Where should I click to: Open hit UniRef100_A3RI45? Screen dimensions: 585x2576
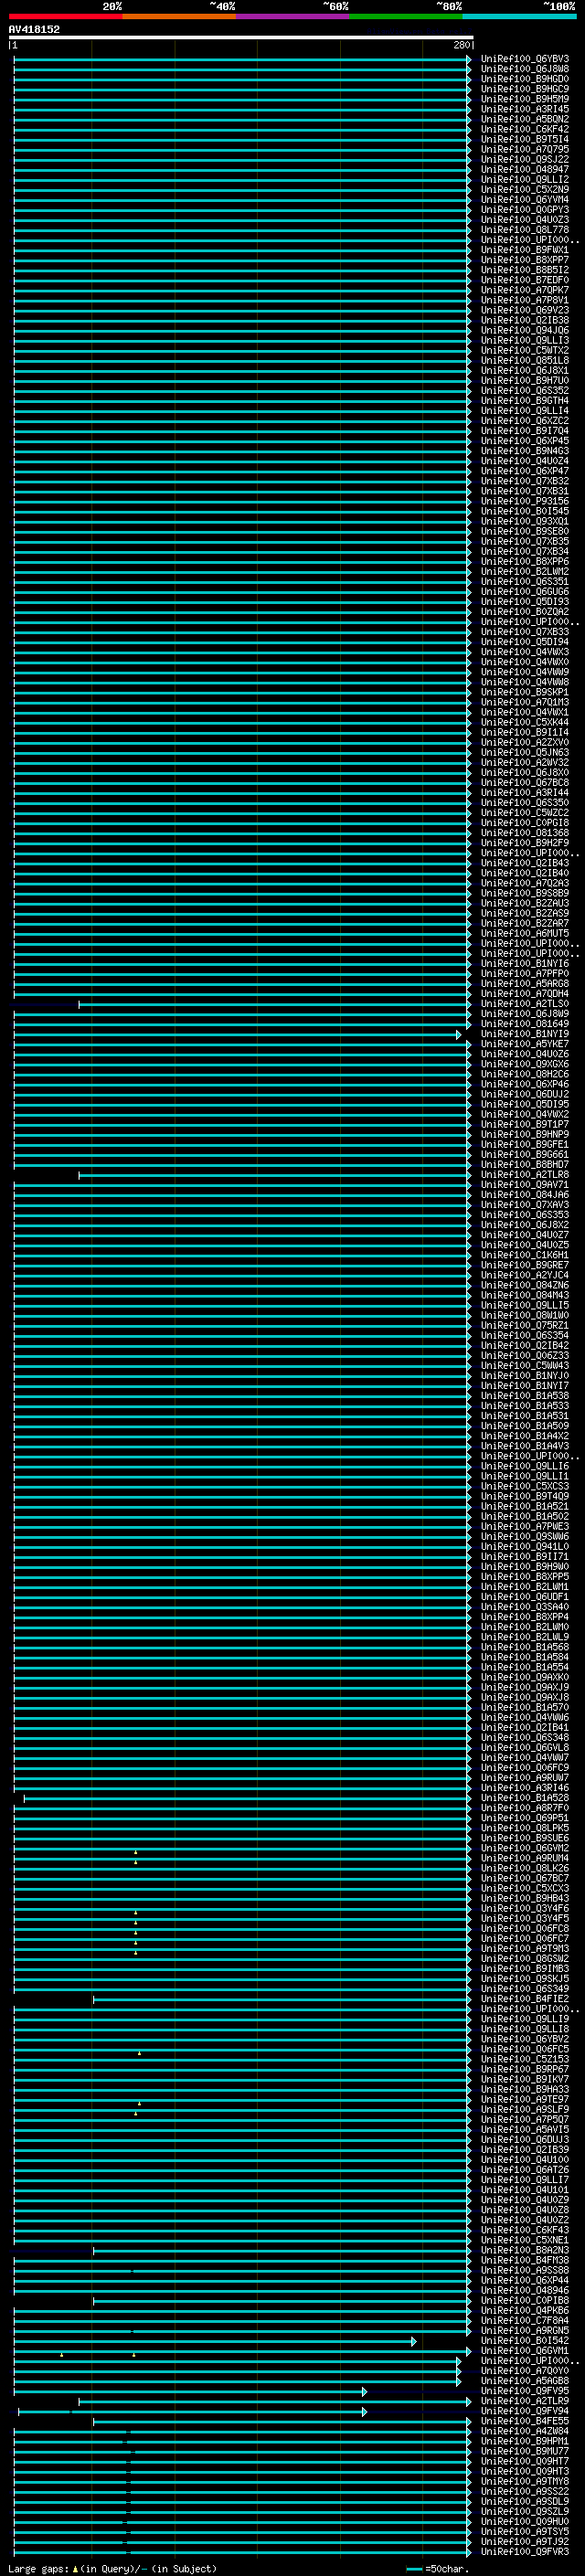pyautogui.click(x=525, y=109)
